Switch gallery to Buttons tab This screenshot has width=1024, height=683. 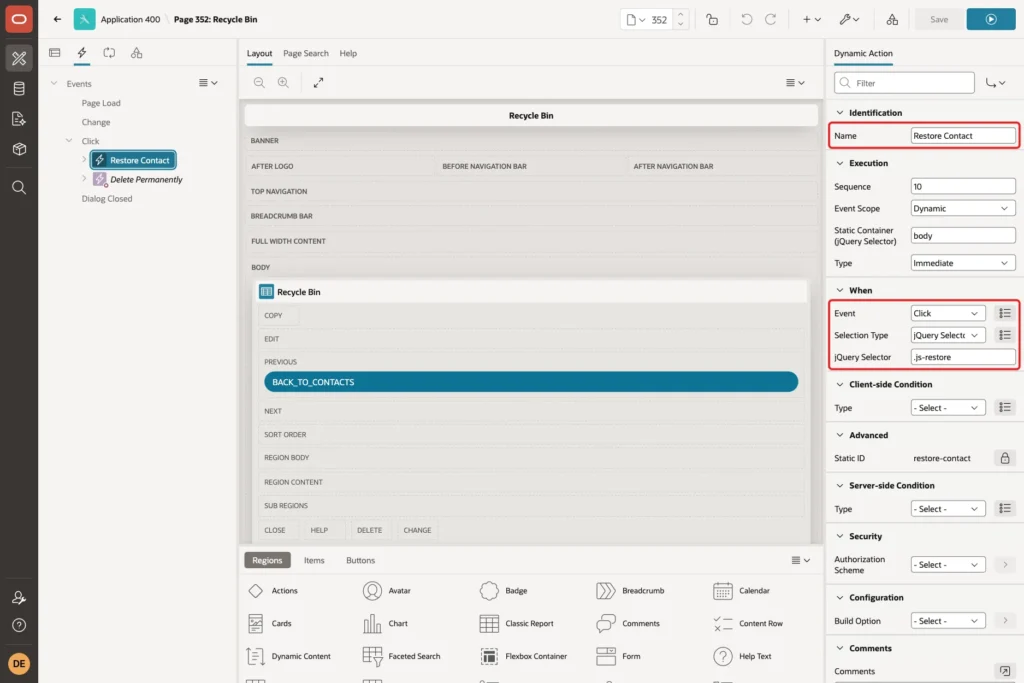(360, 560)
